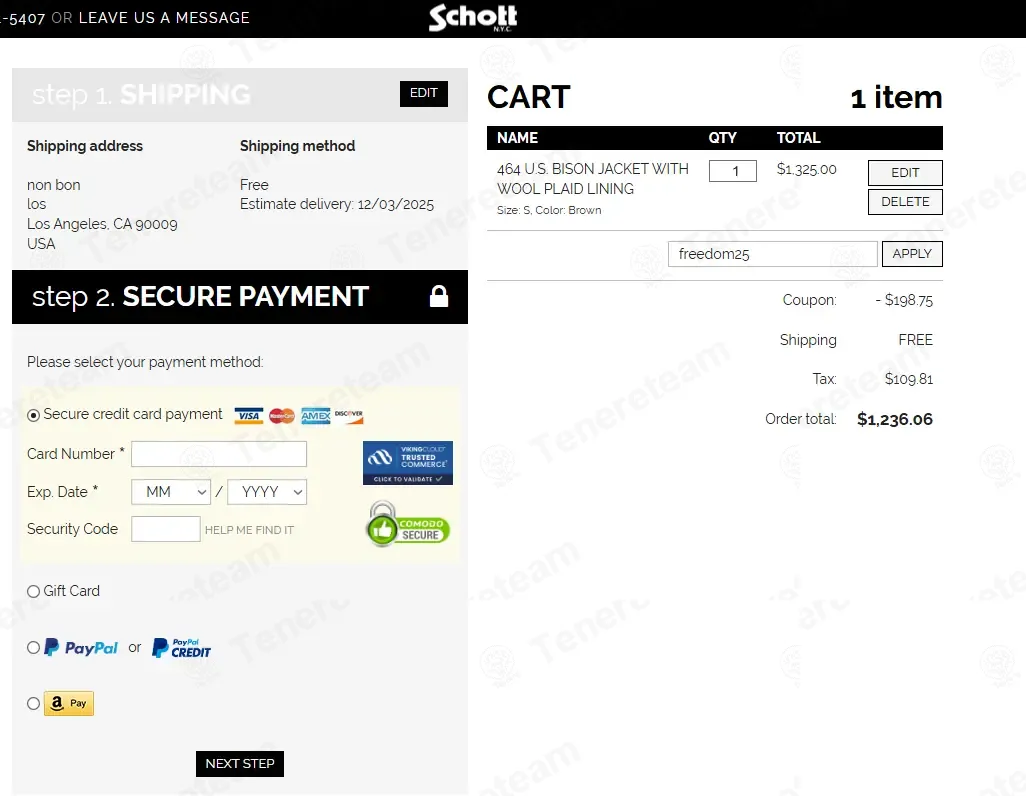Select the Gift Card payment option
Viewport: 1026px width, 796px height.
[34, 591]
